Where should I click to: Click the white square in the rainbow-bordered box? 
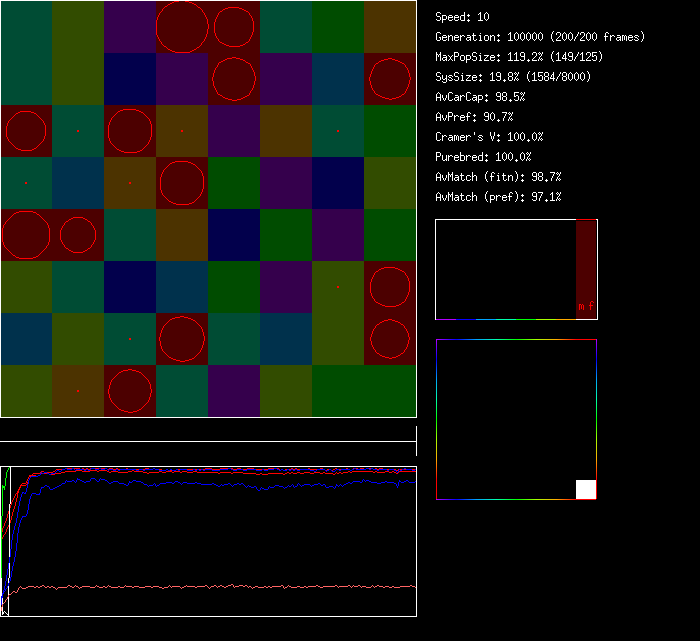586,489
